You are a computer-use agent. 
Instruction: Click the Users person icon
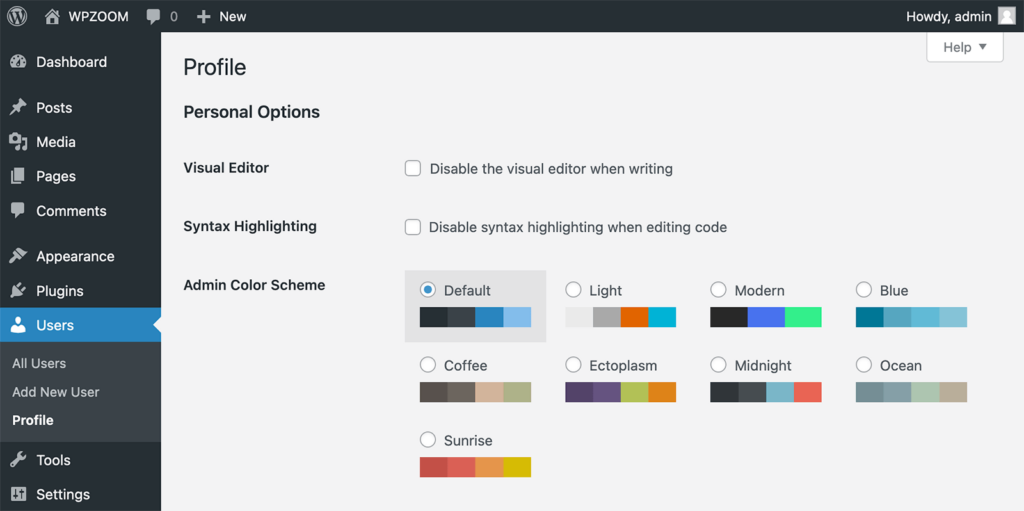click(18, 325)
